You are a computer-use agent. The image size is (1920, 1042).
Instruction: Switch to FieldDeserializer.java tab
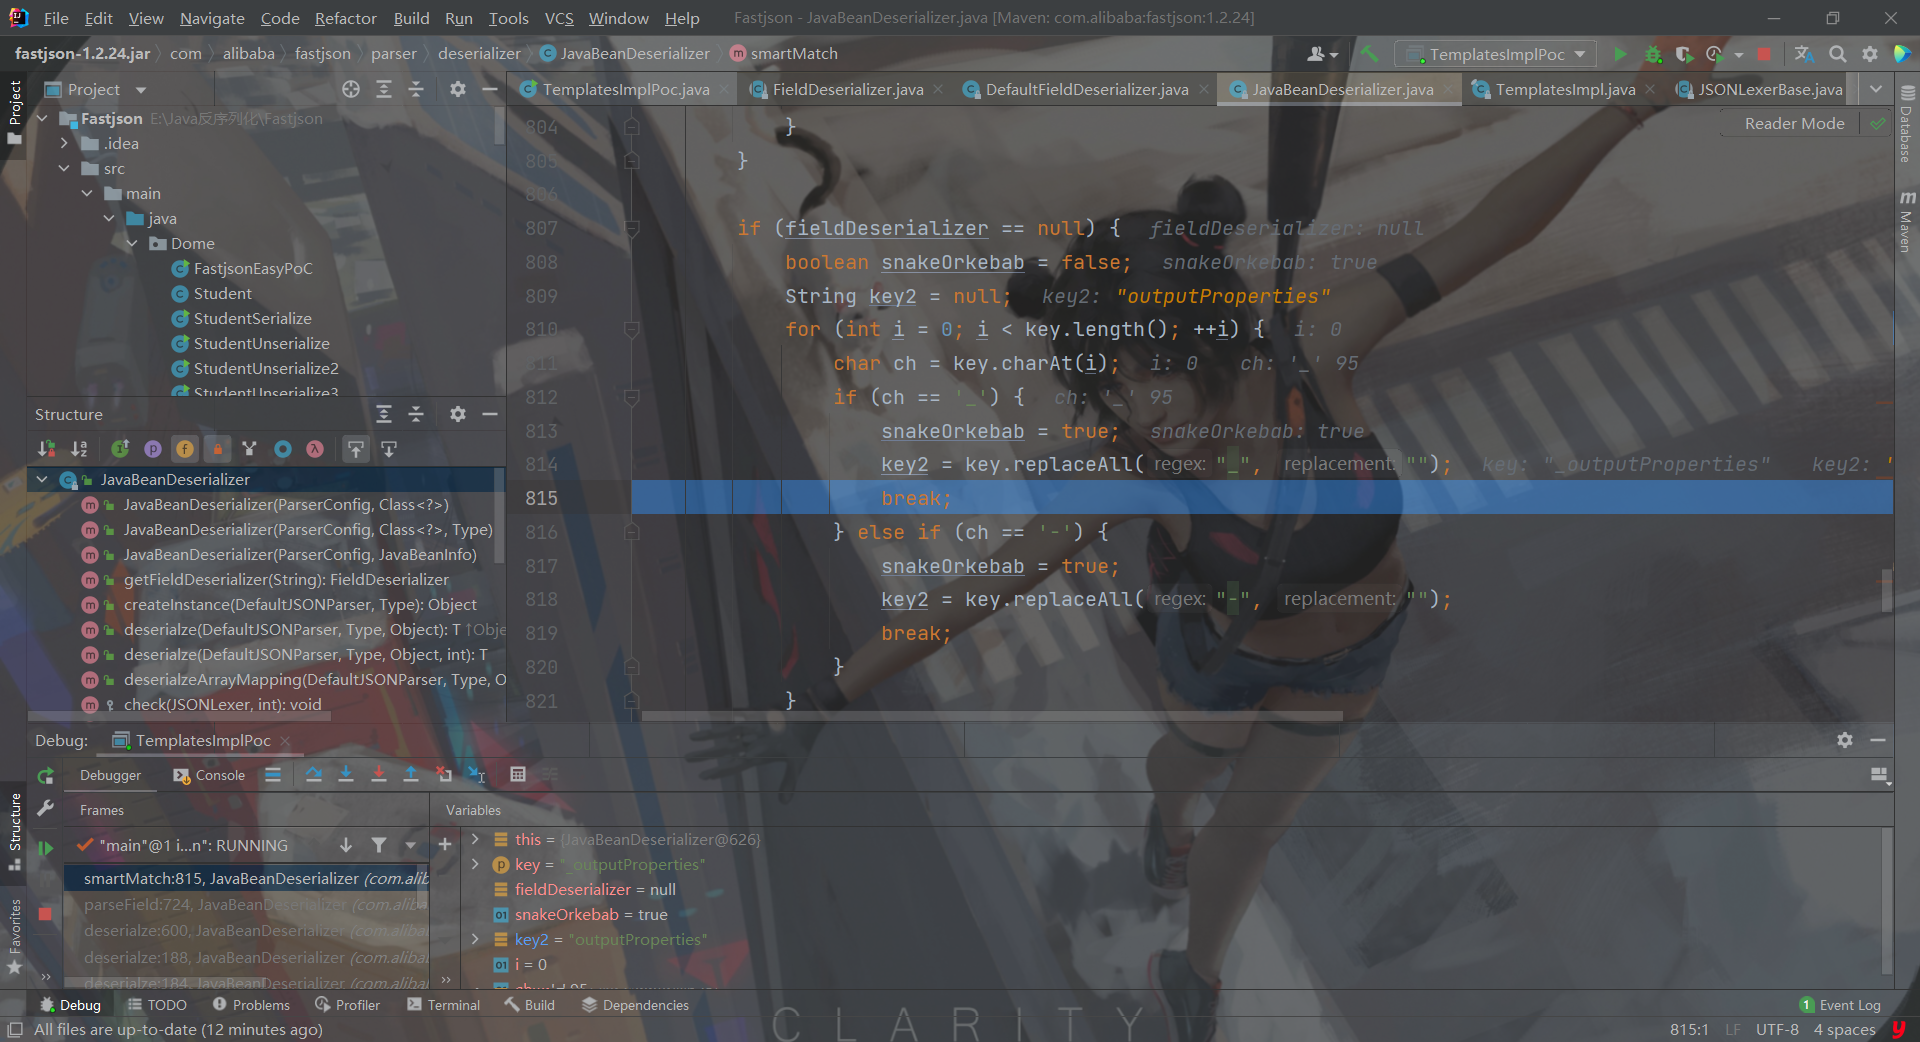click(846, 89)
